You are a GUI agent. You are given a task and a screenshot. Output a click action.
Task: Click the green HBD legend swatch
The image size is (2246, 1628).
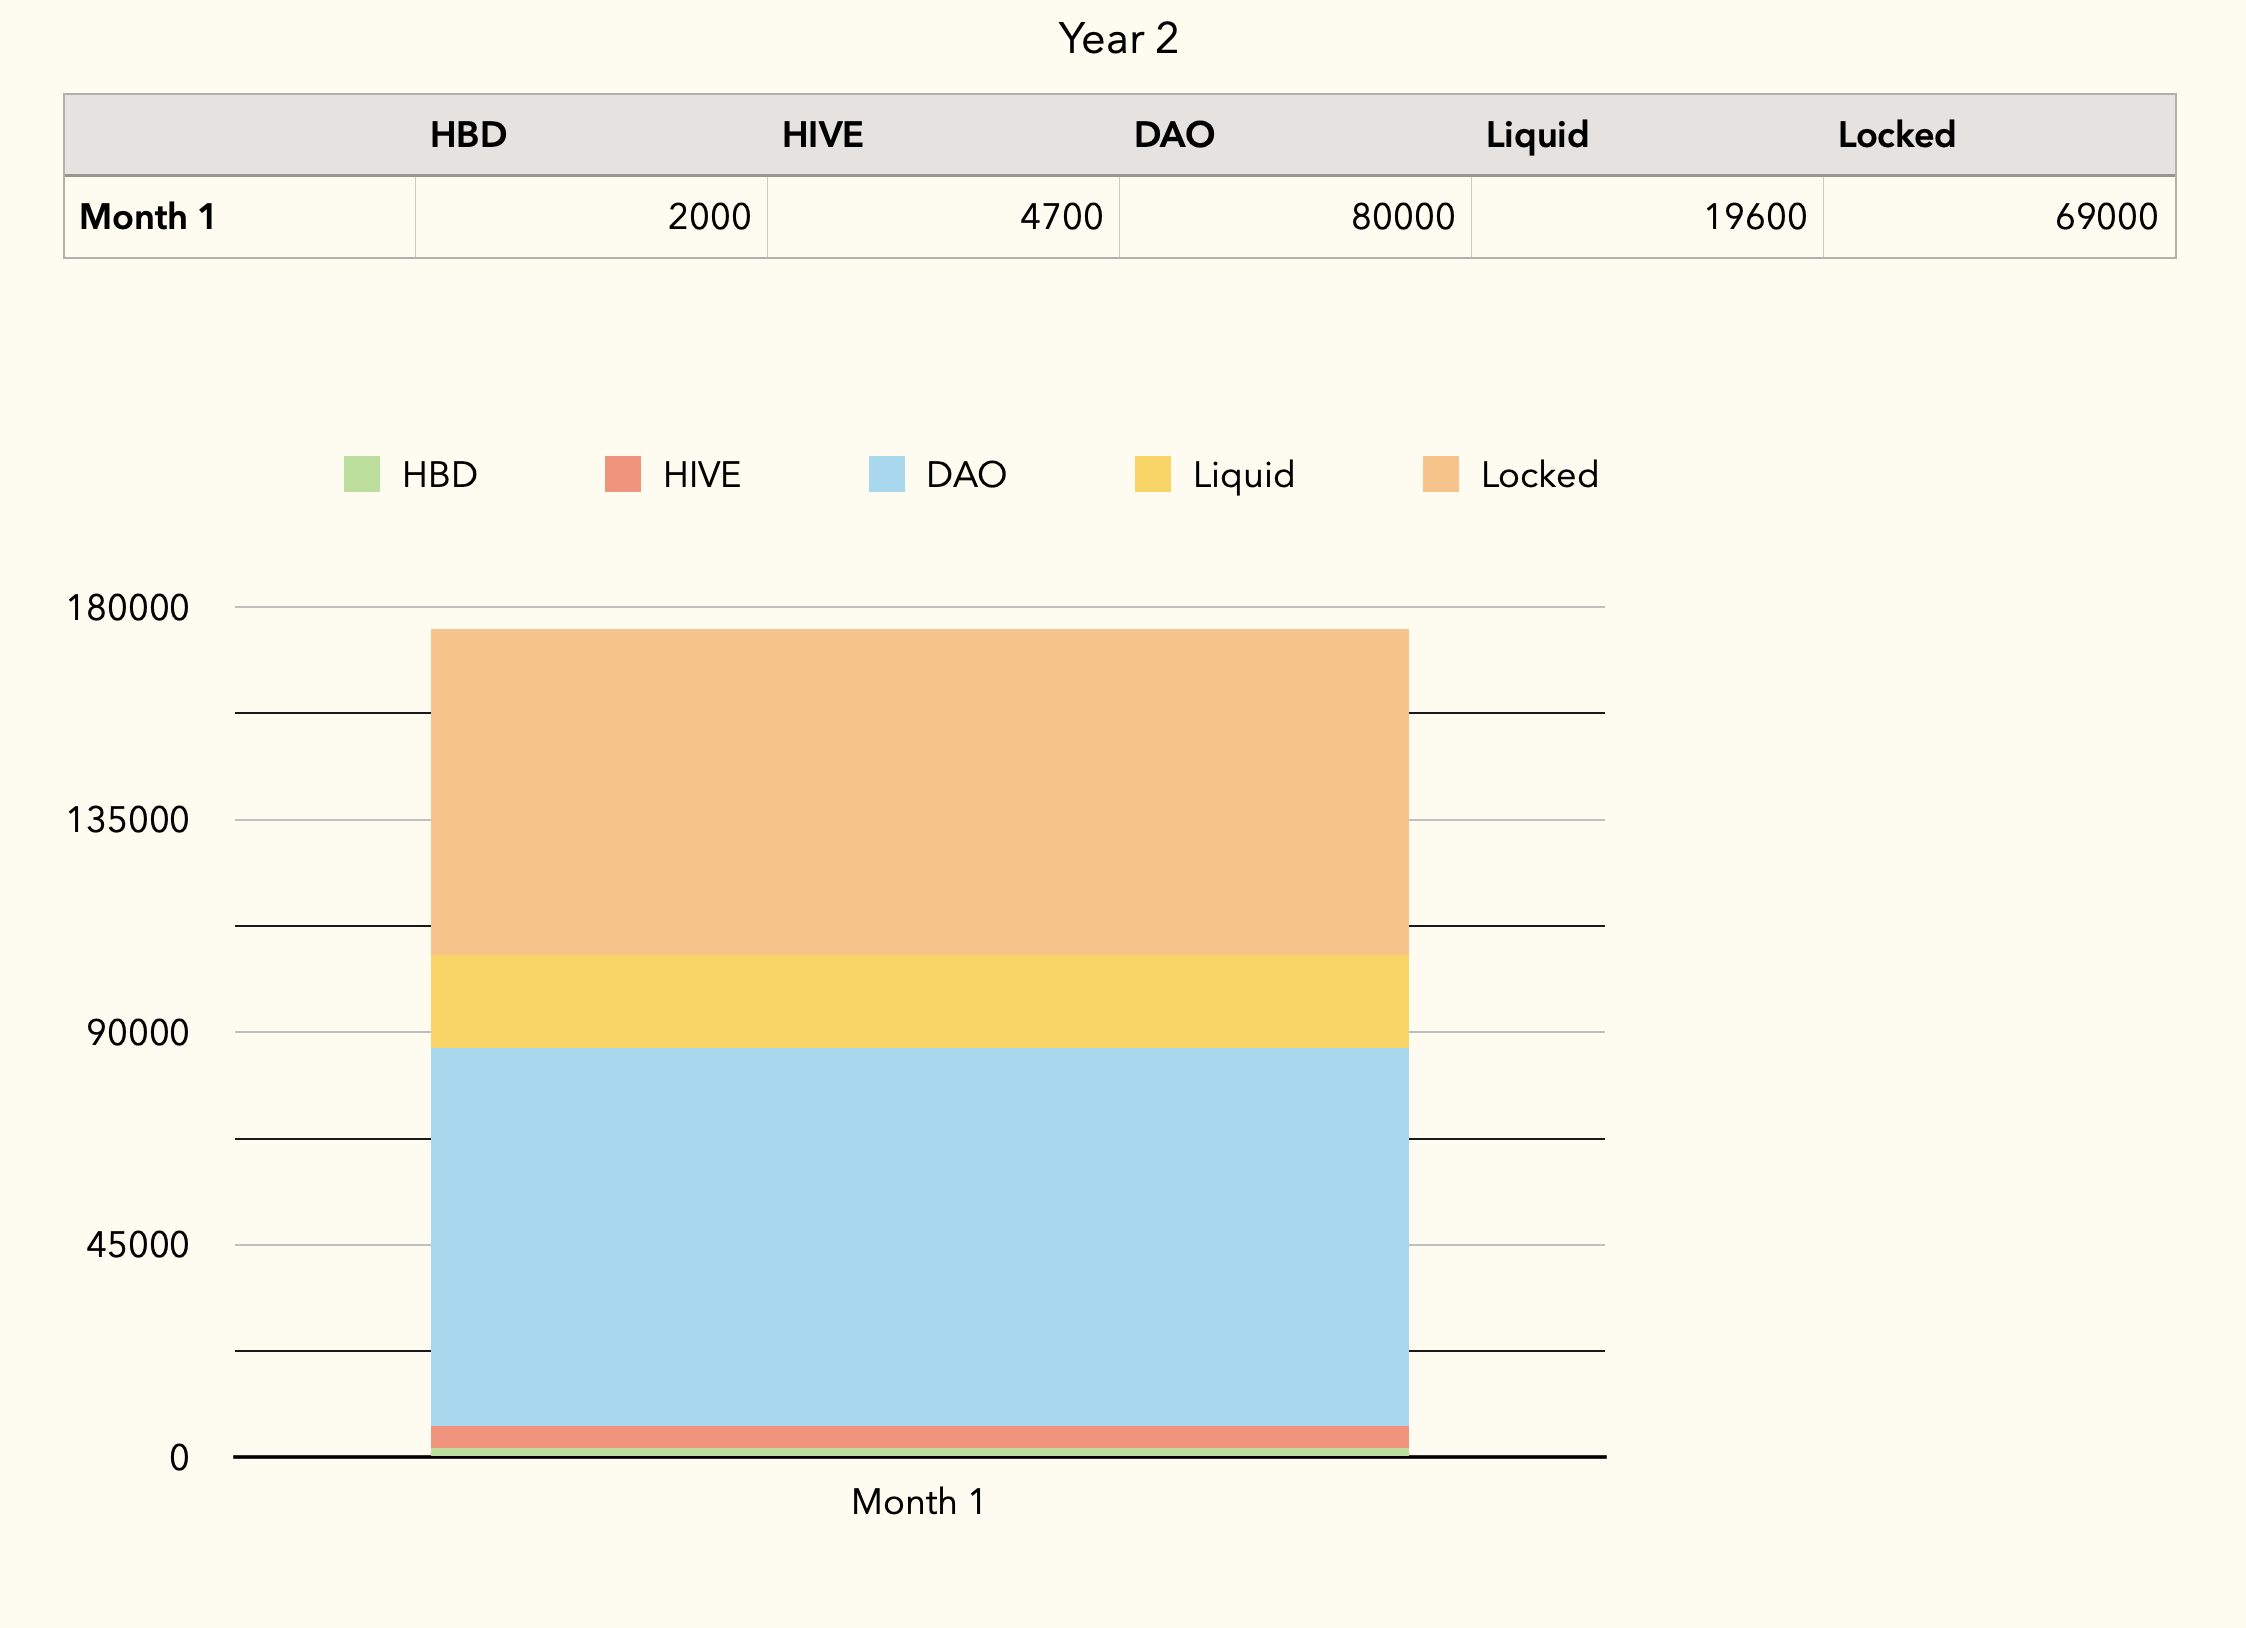coord(361,474)
